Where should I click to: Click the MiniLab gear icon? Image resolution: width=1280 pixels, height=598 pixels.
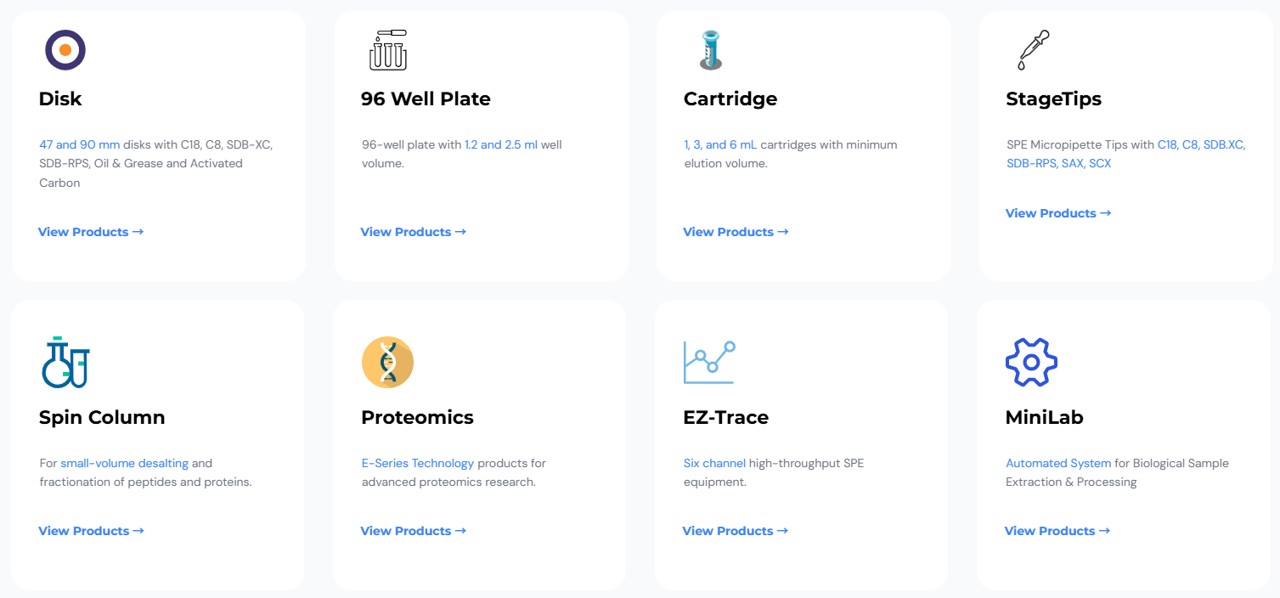(1031, 362)
